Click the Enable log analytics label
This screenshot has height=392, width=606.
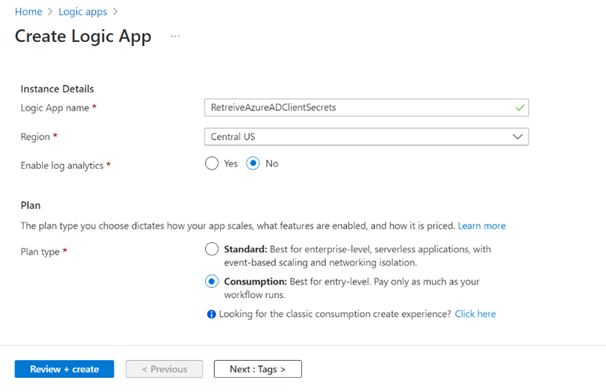click(x=62, y=165)
